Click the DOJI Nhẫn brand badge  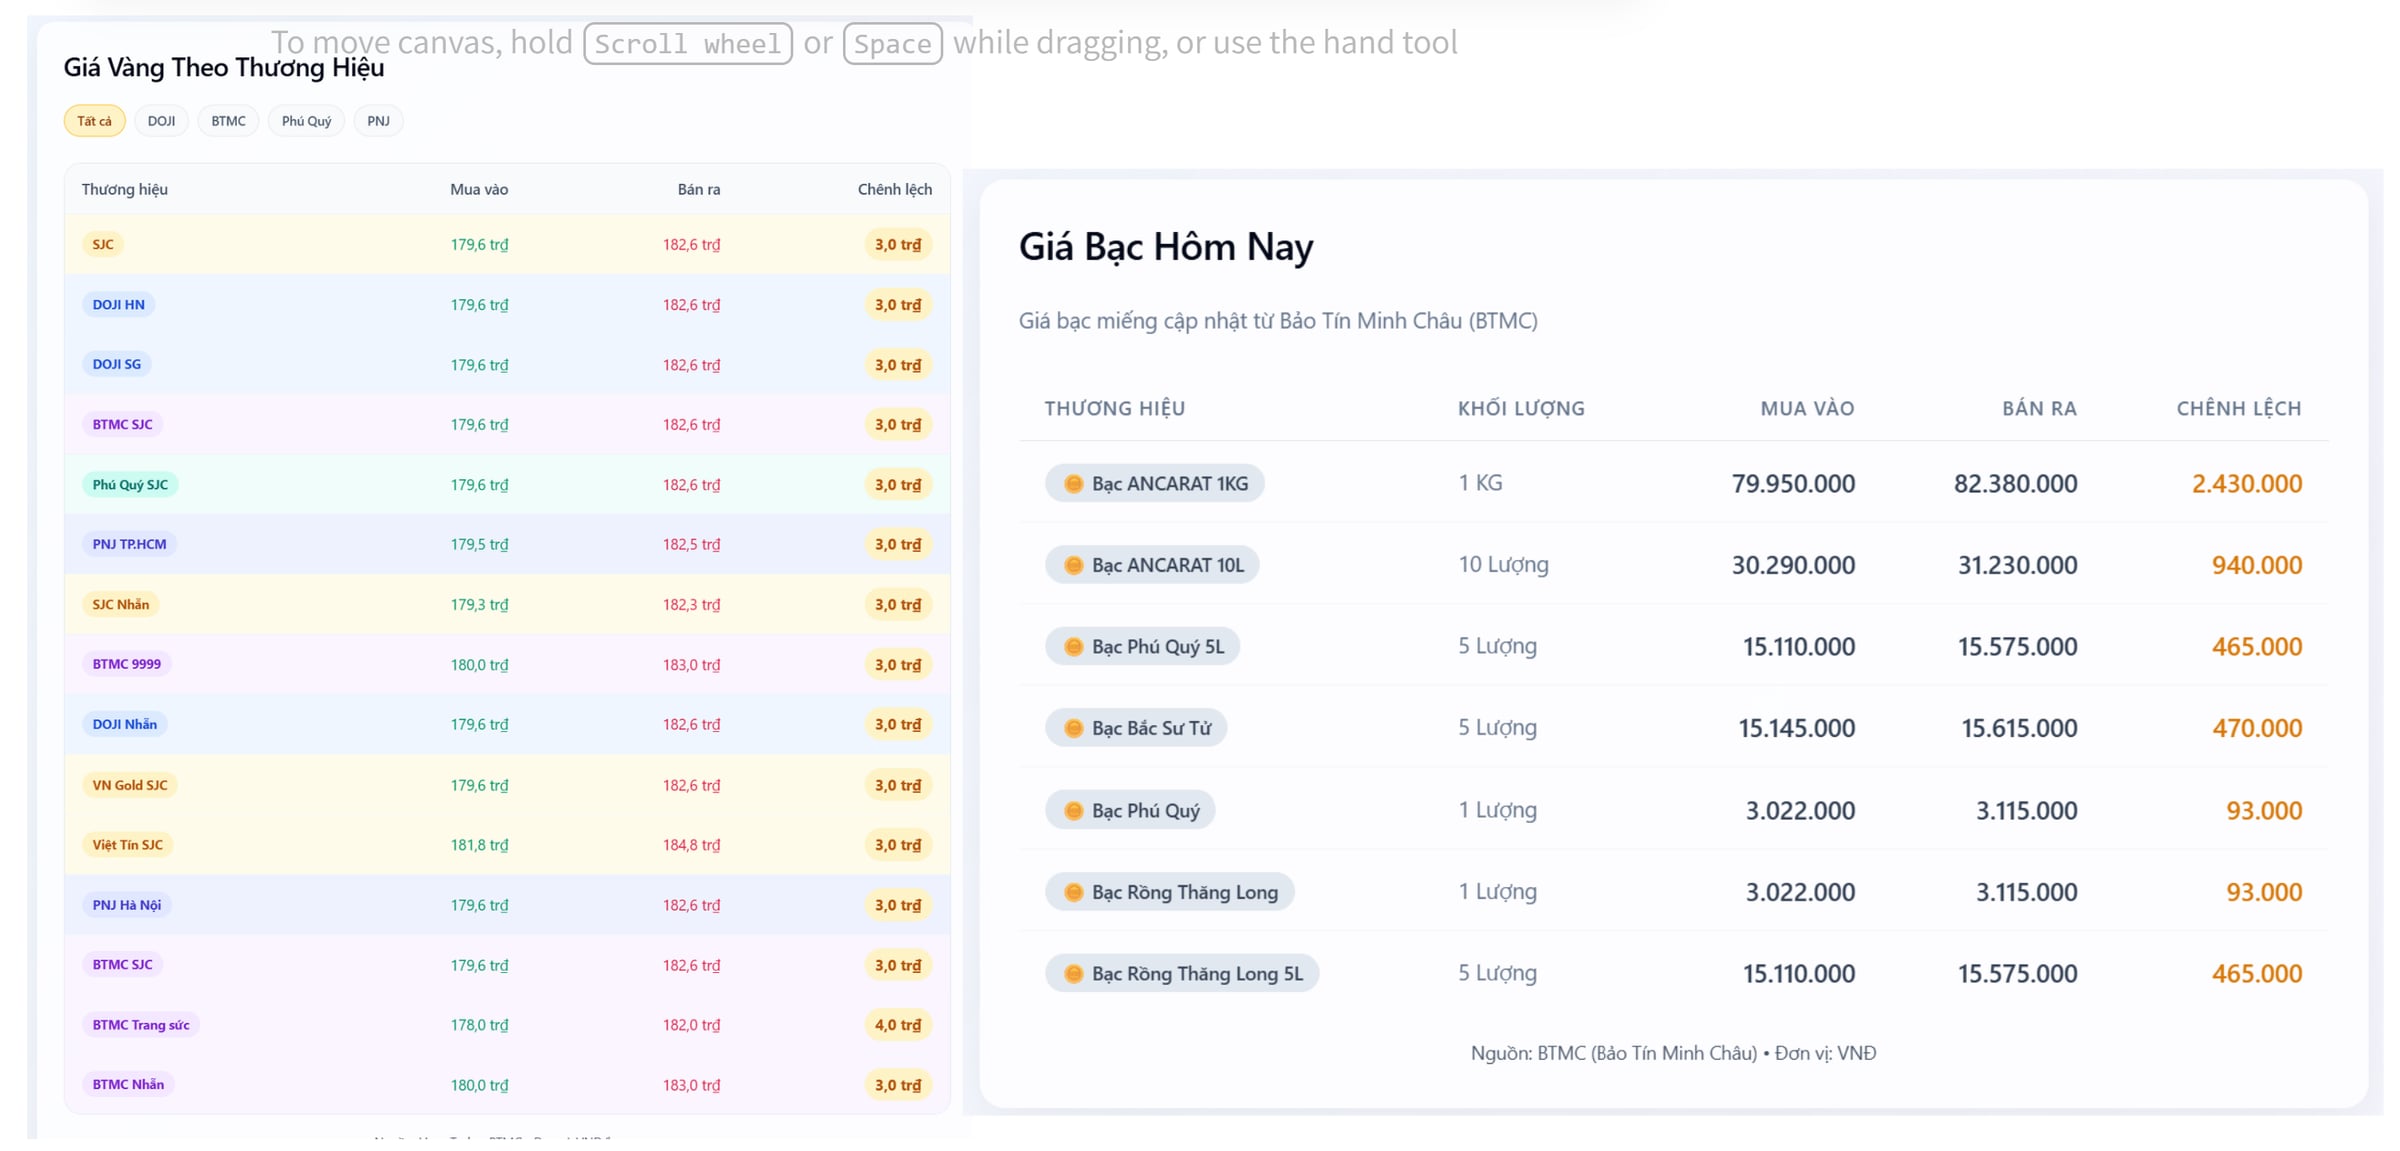[125, 724]
